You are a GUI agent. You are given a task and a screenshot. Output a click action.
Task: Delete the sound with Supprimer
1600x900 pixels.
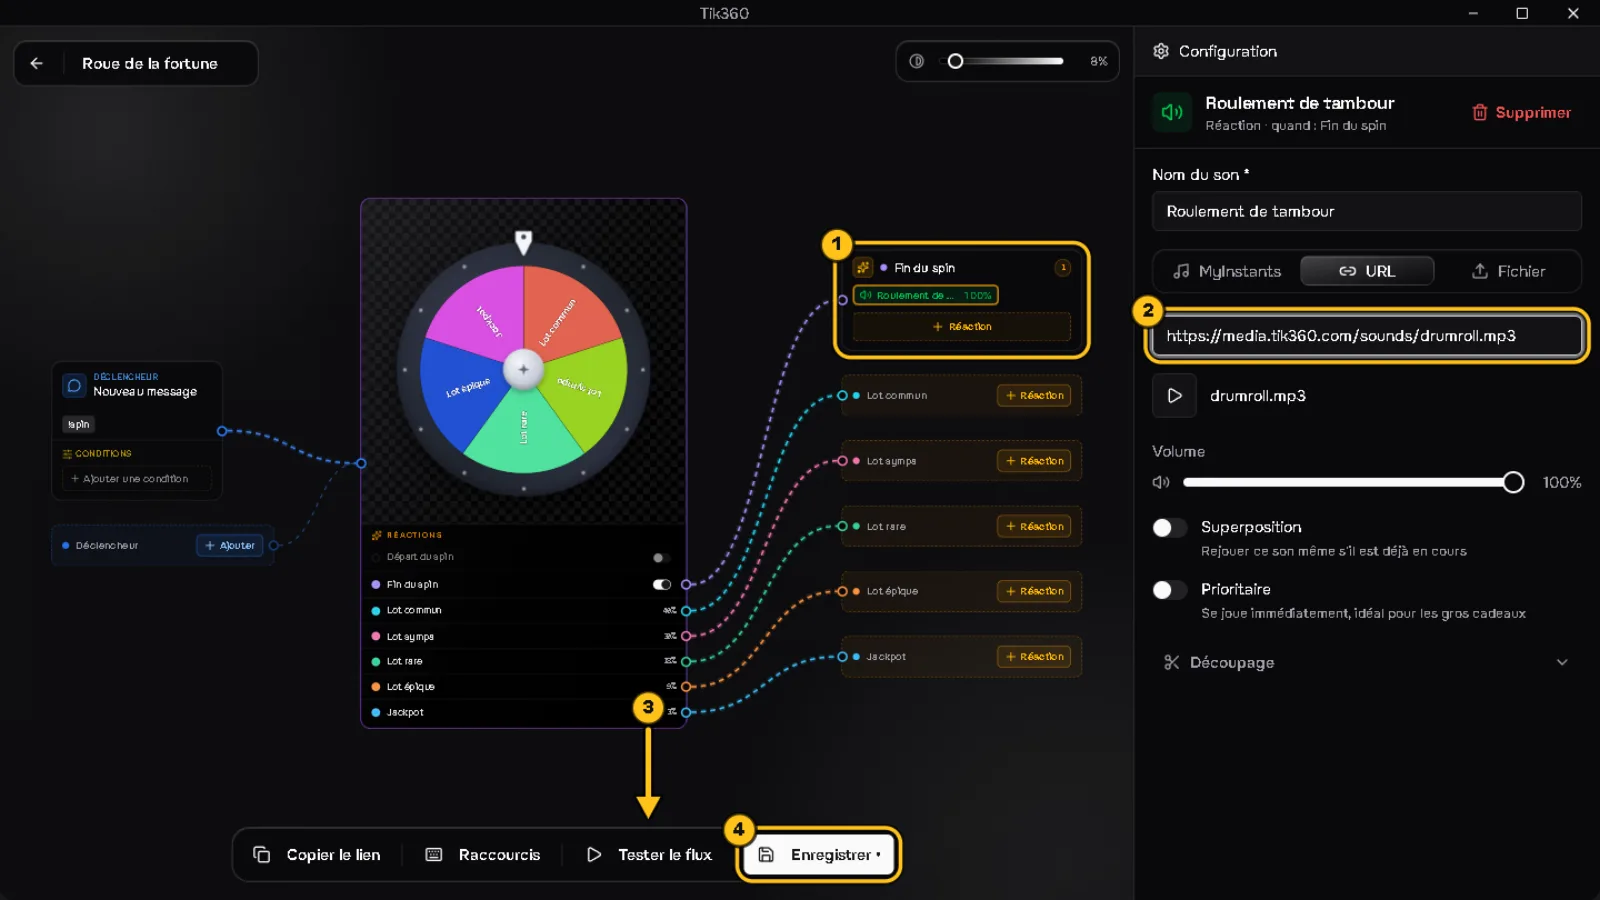point(1521,112)
